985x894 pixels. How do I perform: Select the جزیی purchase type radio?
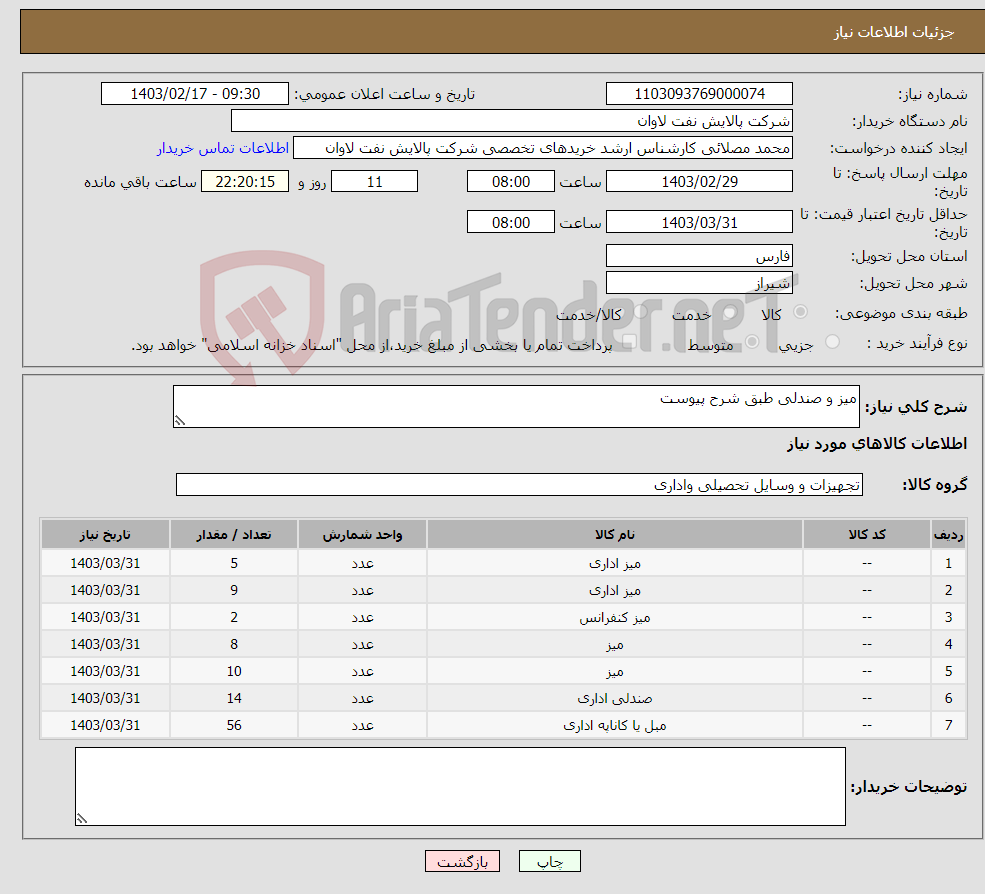coord(832,342)
